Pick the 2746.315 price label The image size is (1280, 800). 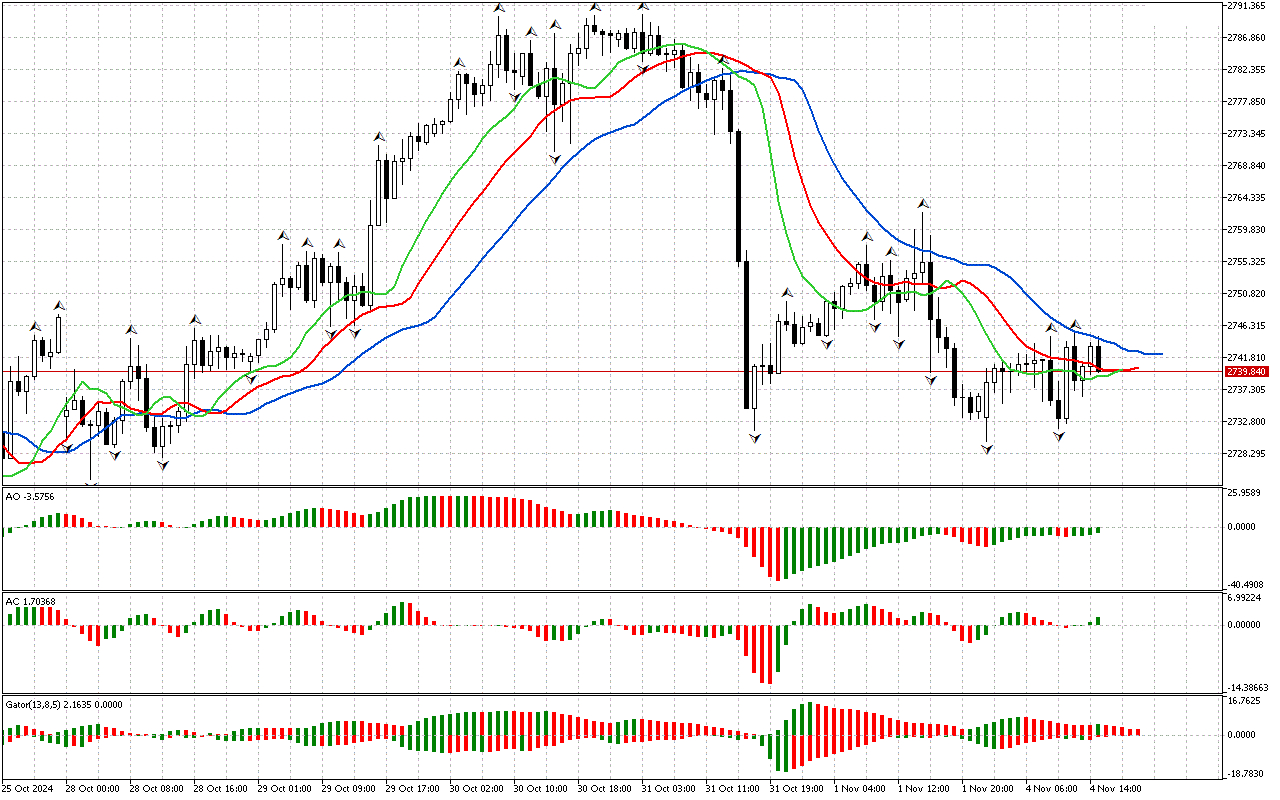pos(1245,326)
